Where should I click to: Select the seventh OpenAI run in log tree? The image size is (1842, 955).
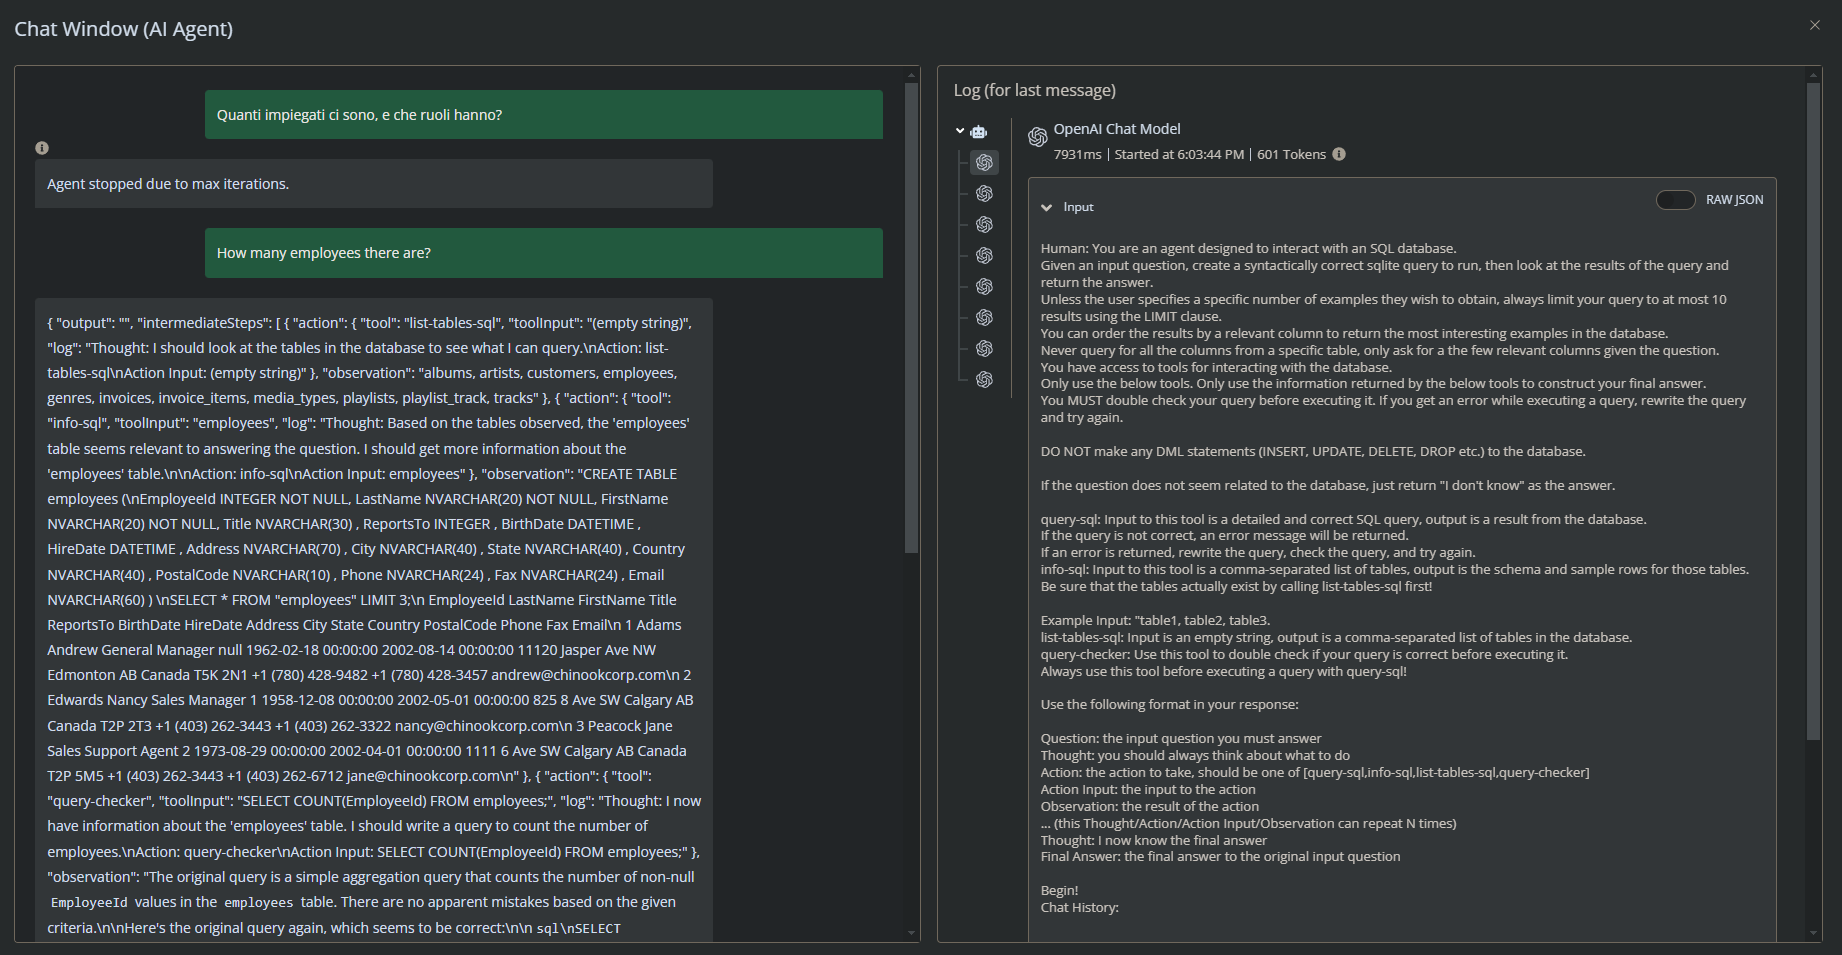(x=985, y=348)
